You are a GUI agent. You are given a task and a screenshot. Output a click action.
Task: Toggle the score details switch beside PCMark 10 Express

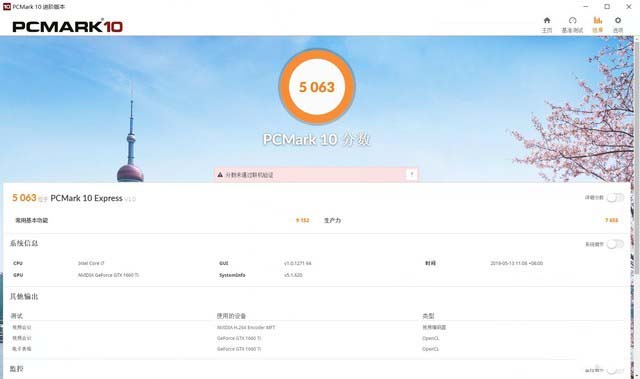[x=615, y=198]
